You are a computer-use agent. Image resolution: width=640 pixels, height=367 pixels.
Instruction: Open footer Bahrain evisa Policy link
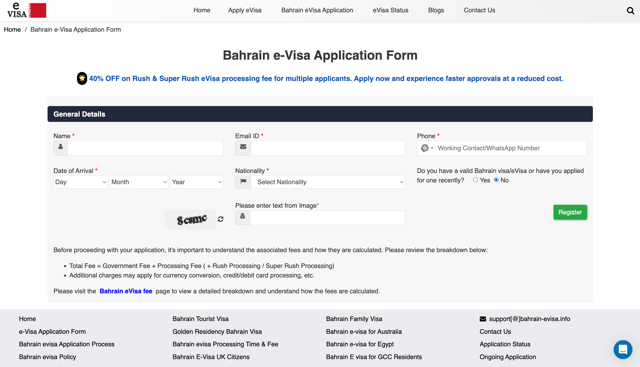pos(47,357)
